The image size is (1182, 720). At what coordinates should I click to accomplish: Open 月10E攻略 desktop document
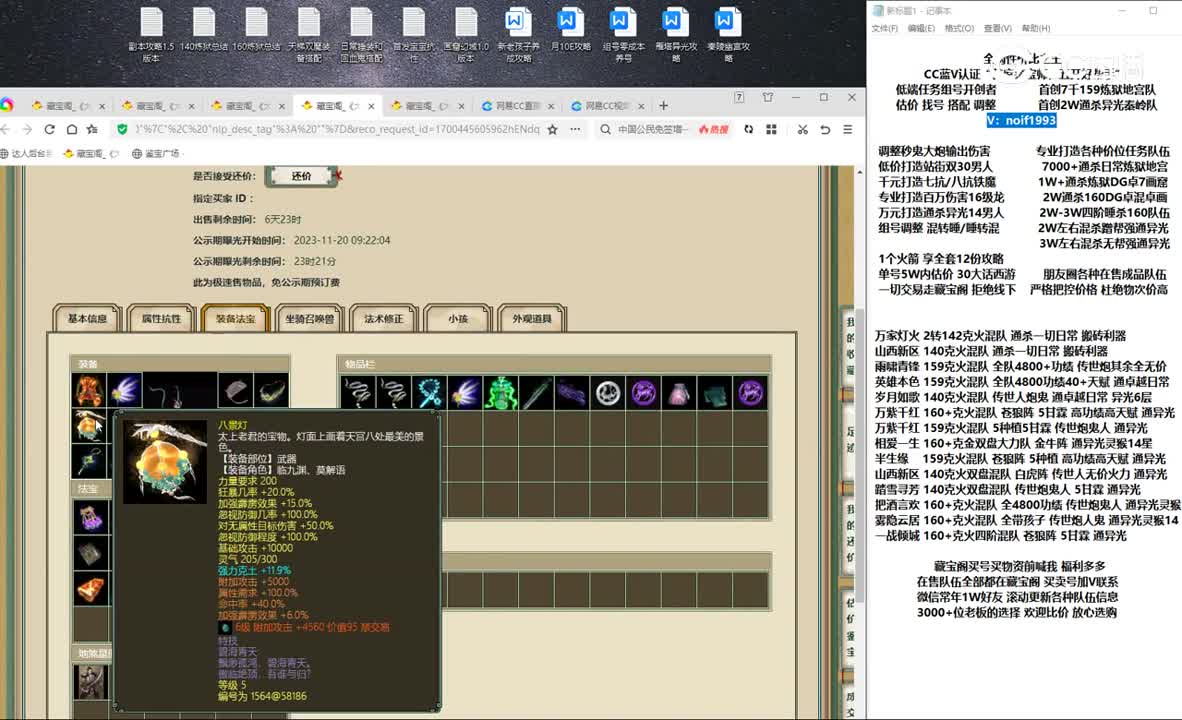click(571, 31)
